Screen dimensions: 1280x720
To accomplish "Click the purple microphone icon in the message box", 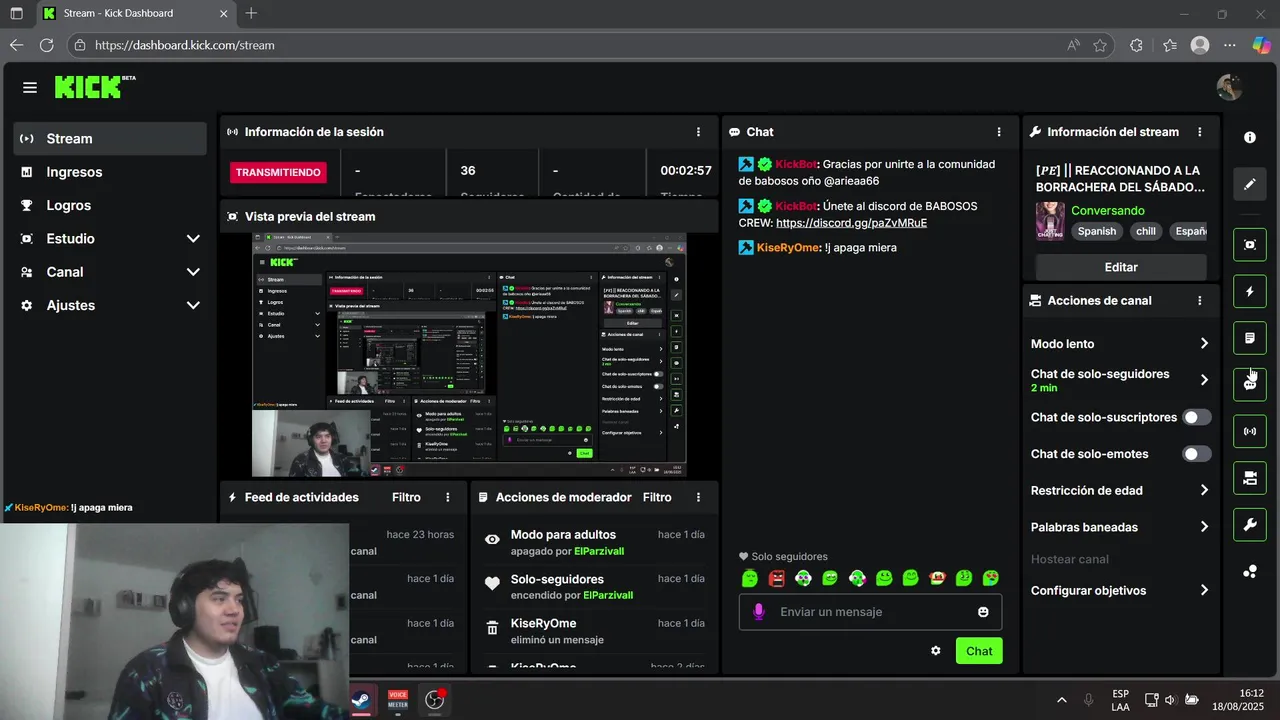I will click(759, 611).
